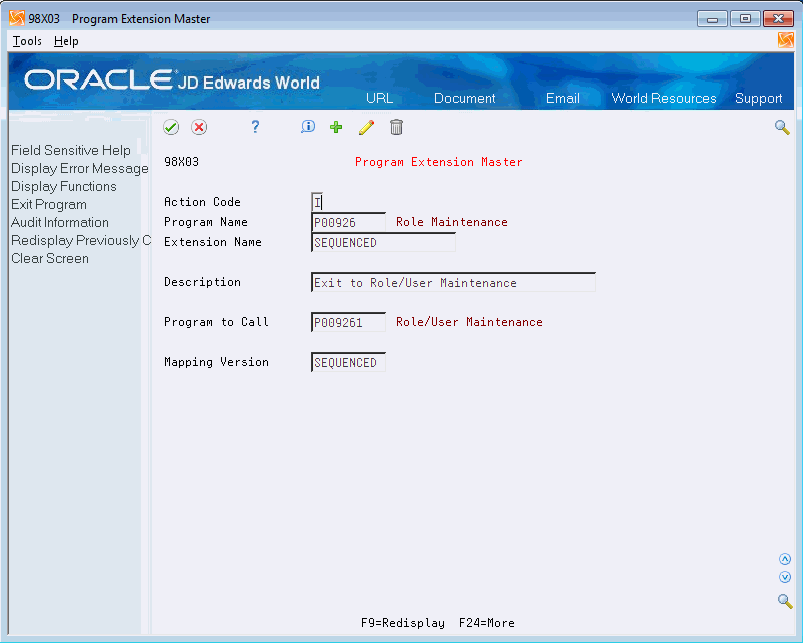
Task: Select Display Error Message in sidebar
Action: (x=79, y=168)
